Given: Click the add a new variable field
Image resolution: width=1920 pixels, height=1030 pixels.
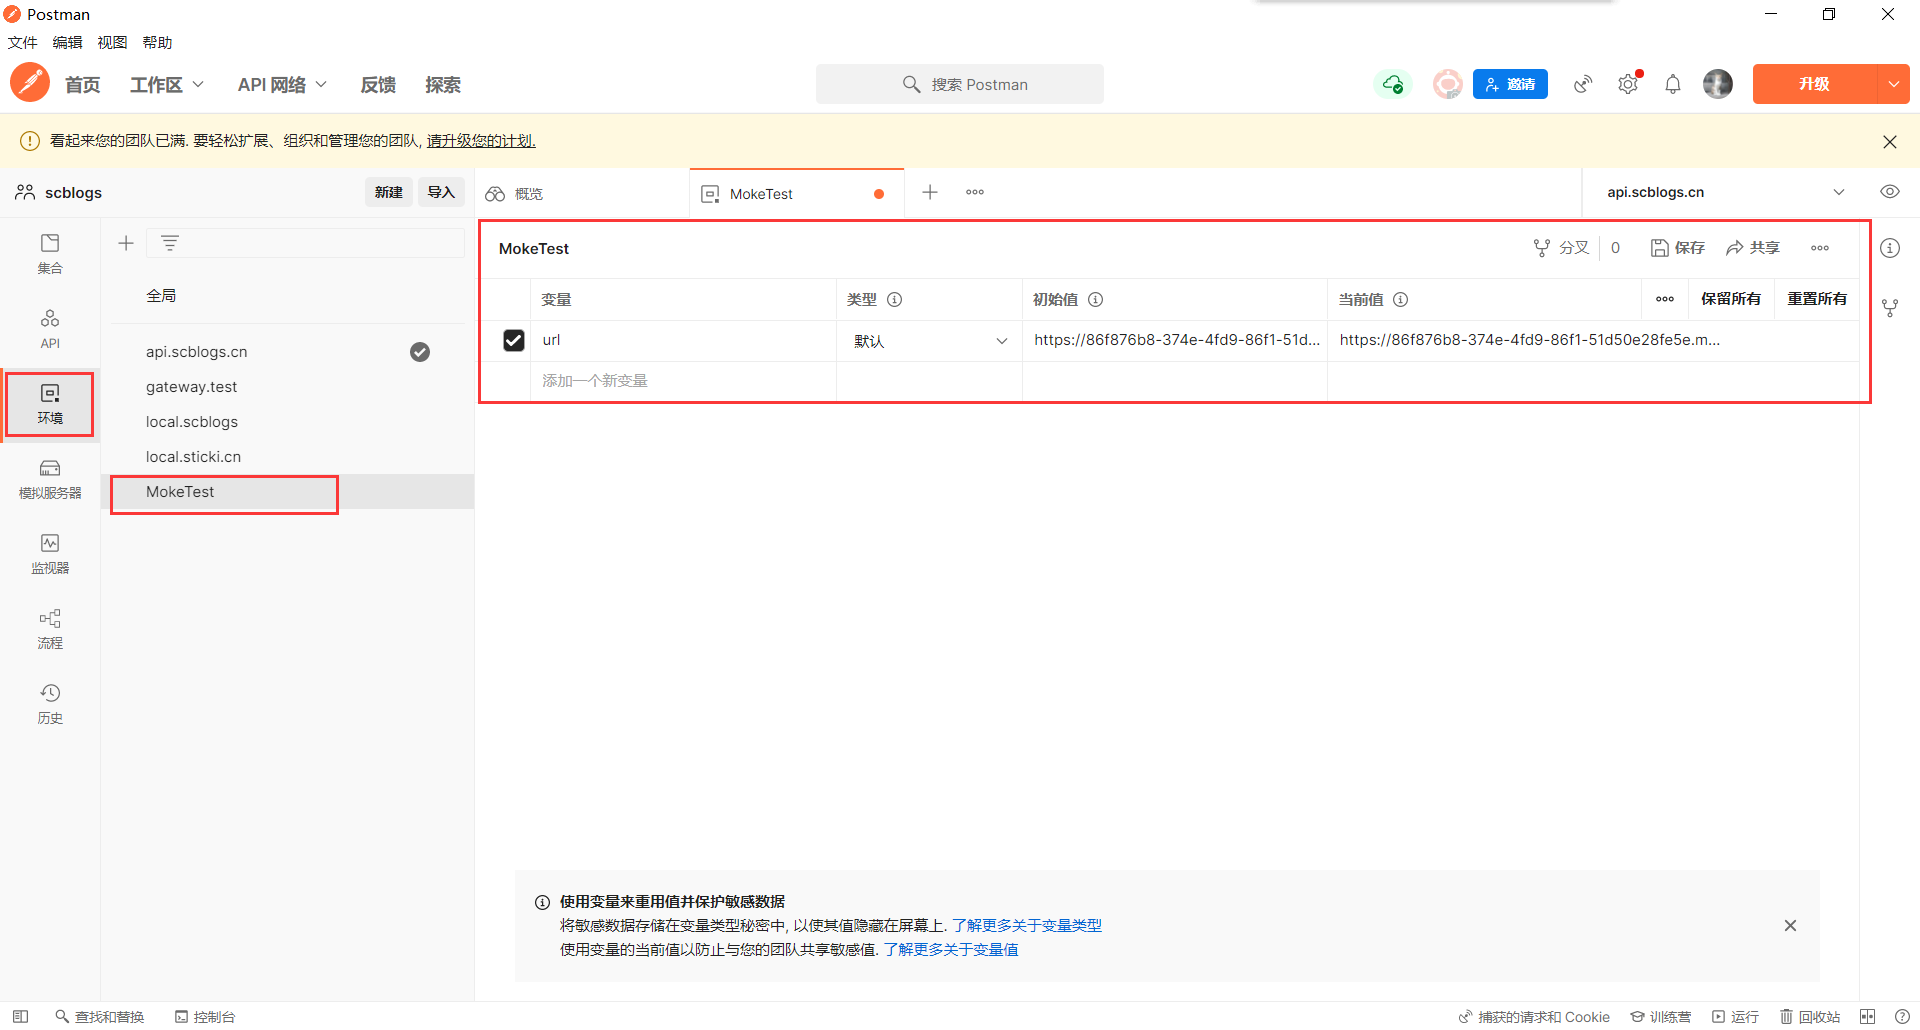Looking at the screenshot, I should click(683, 381).
